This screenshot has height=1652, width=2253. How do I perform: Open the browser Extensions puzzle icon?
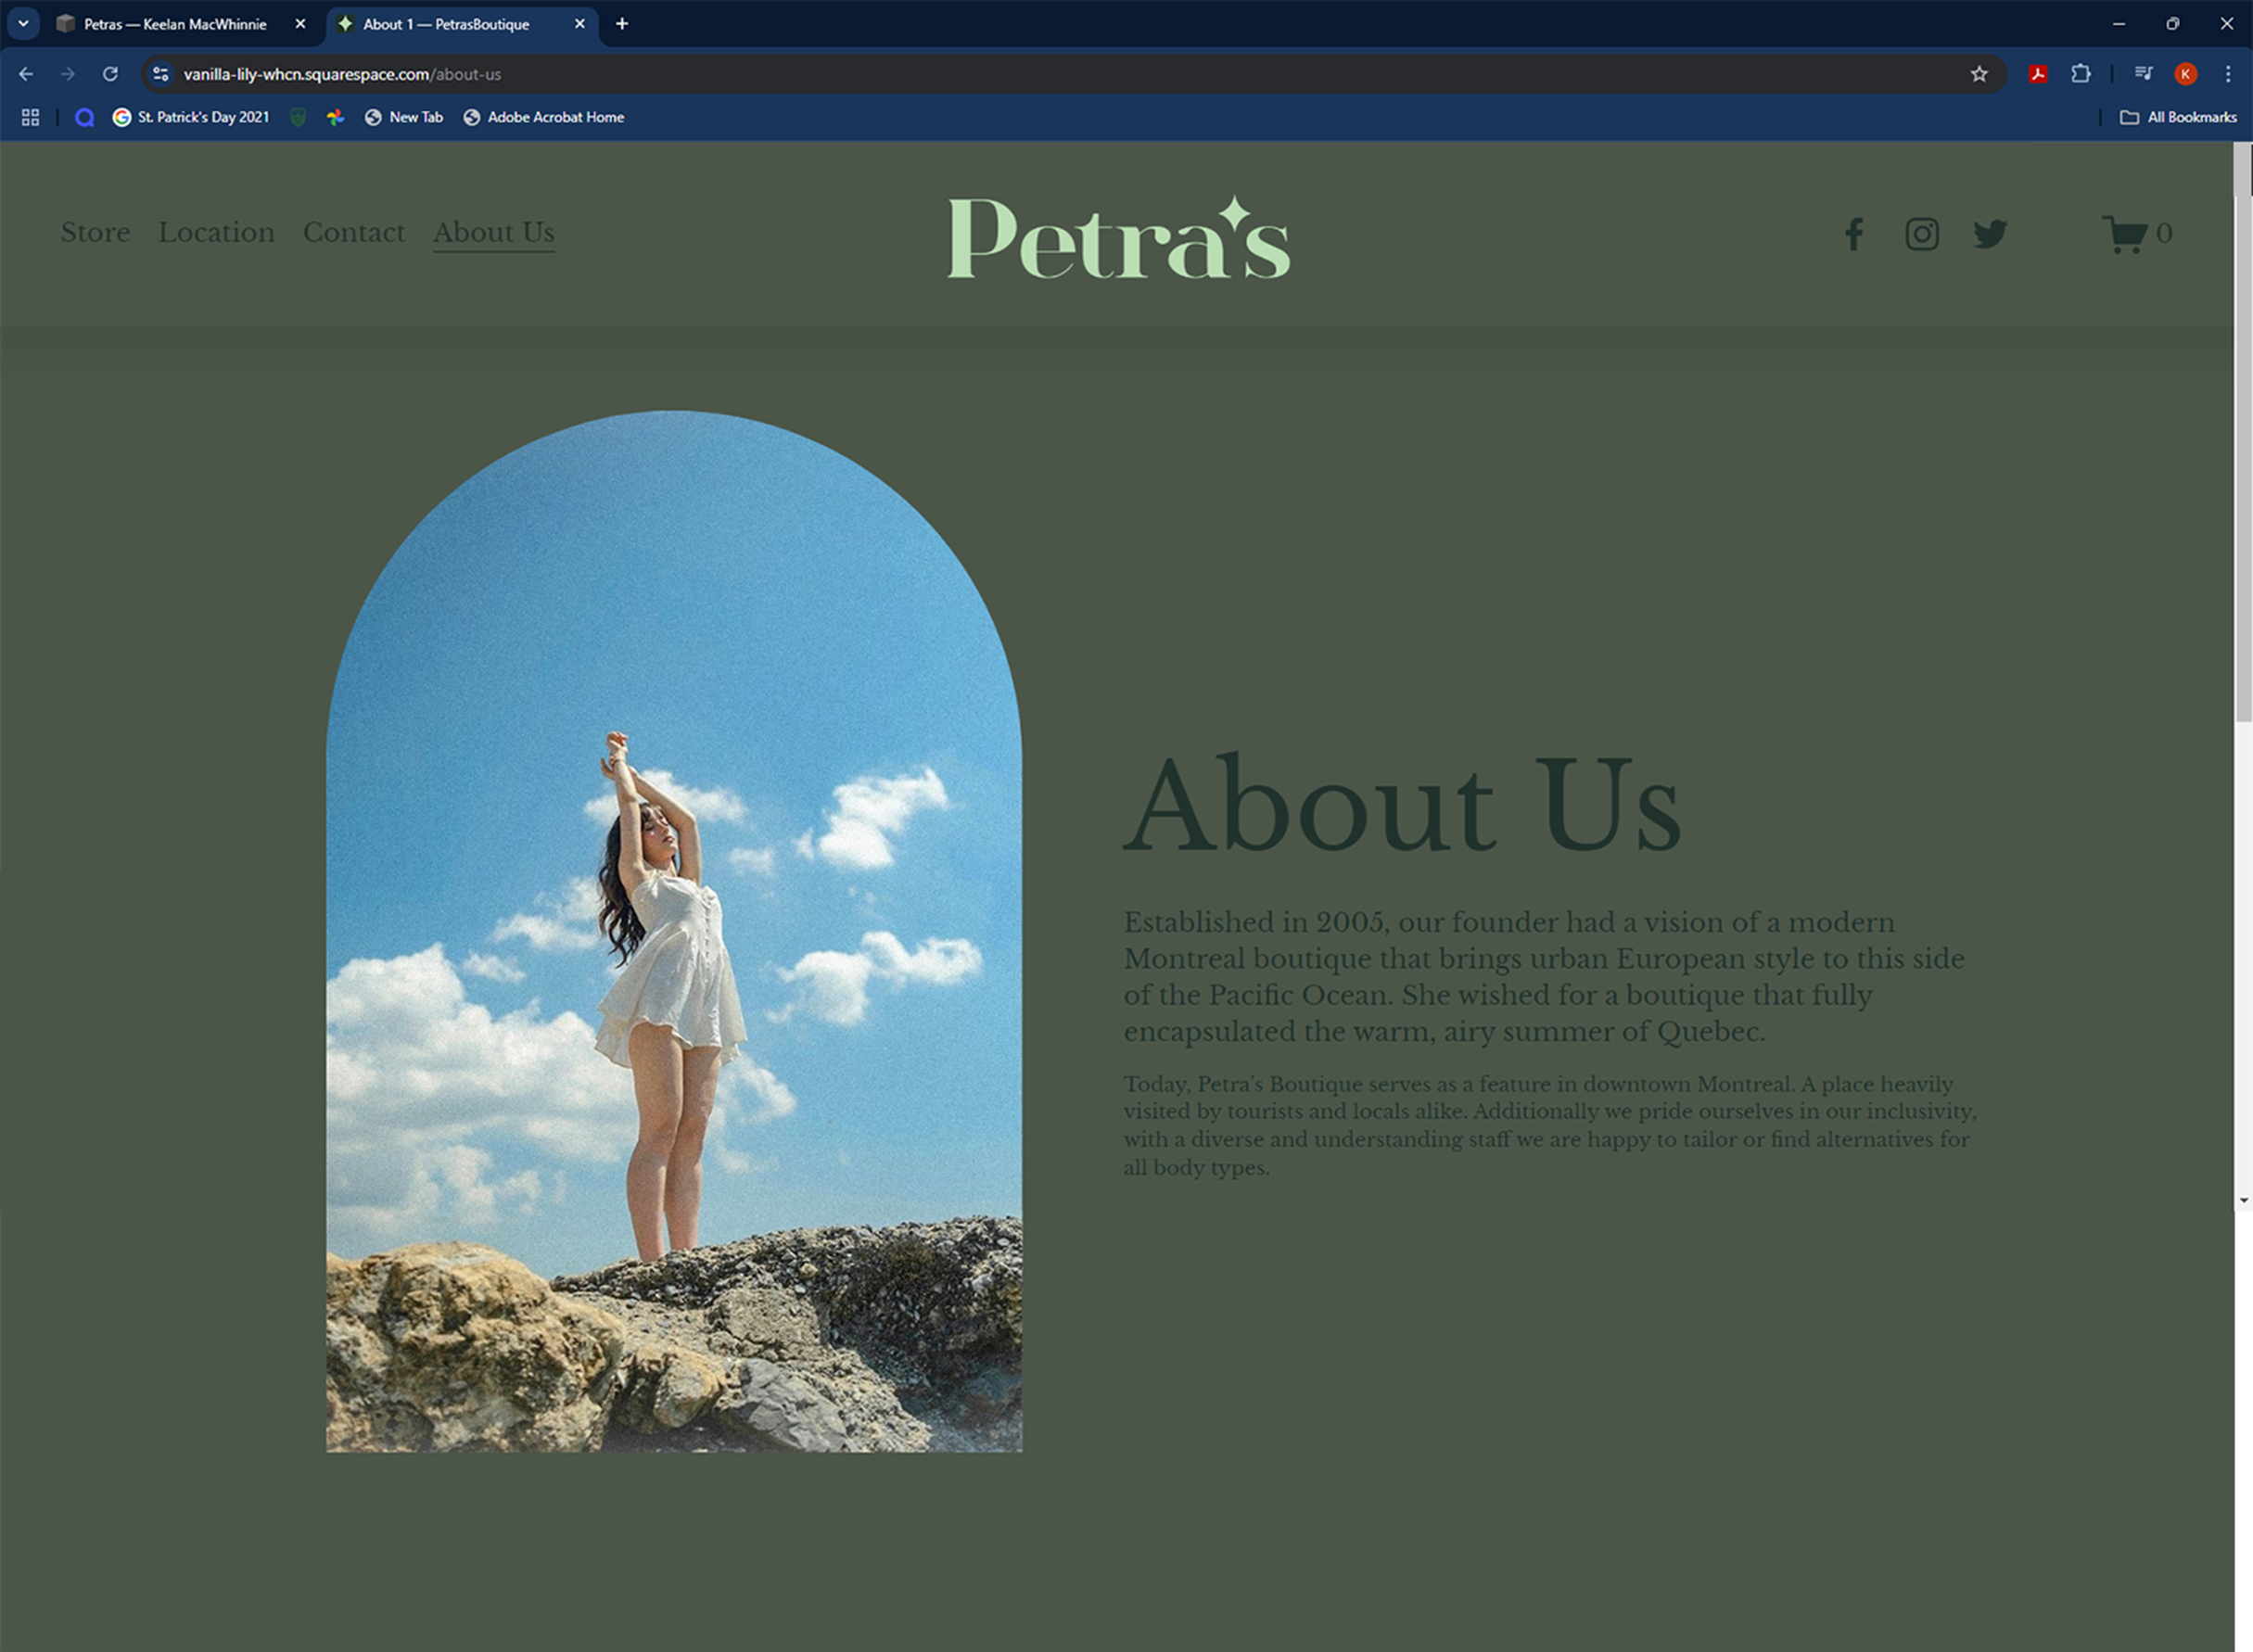point(2080,74)
